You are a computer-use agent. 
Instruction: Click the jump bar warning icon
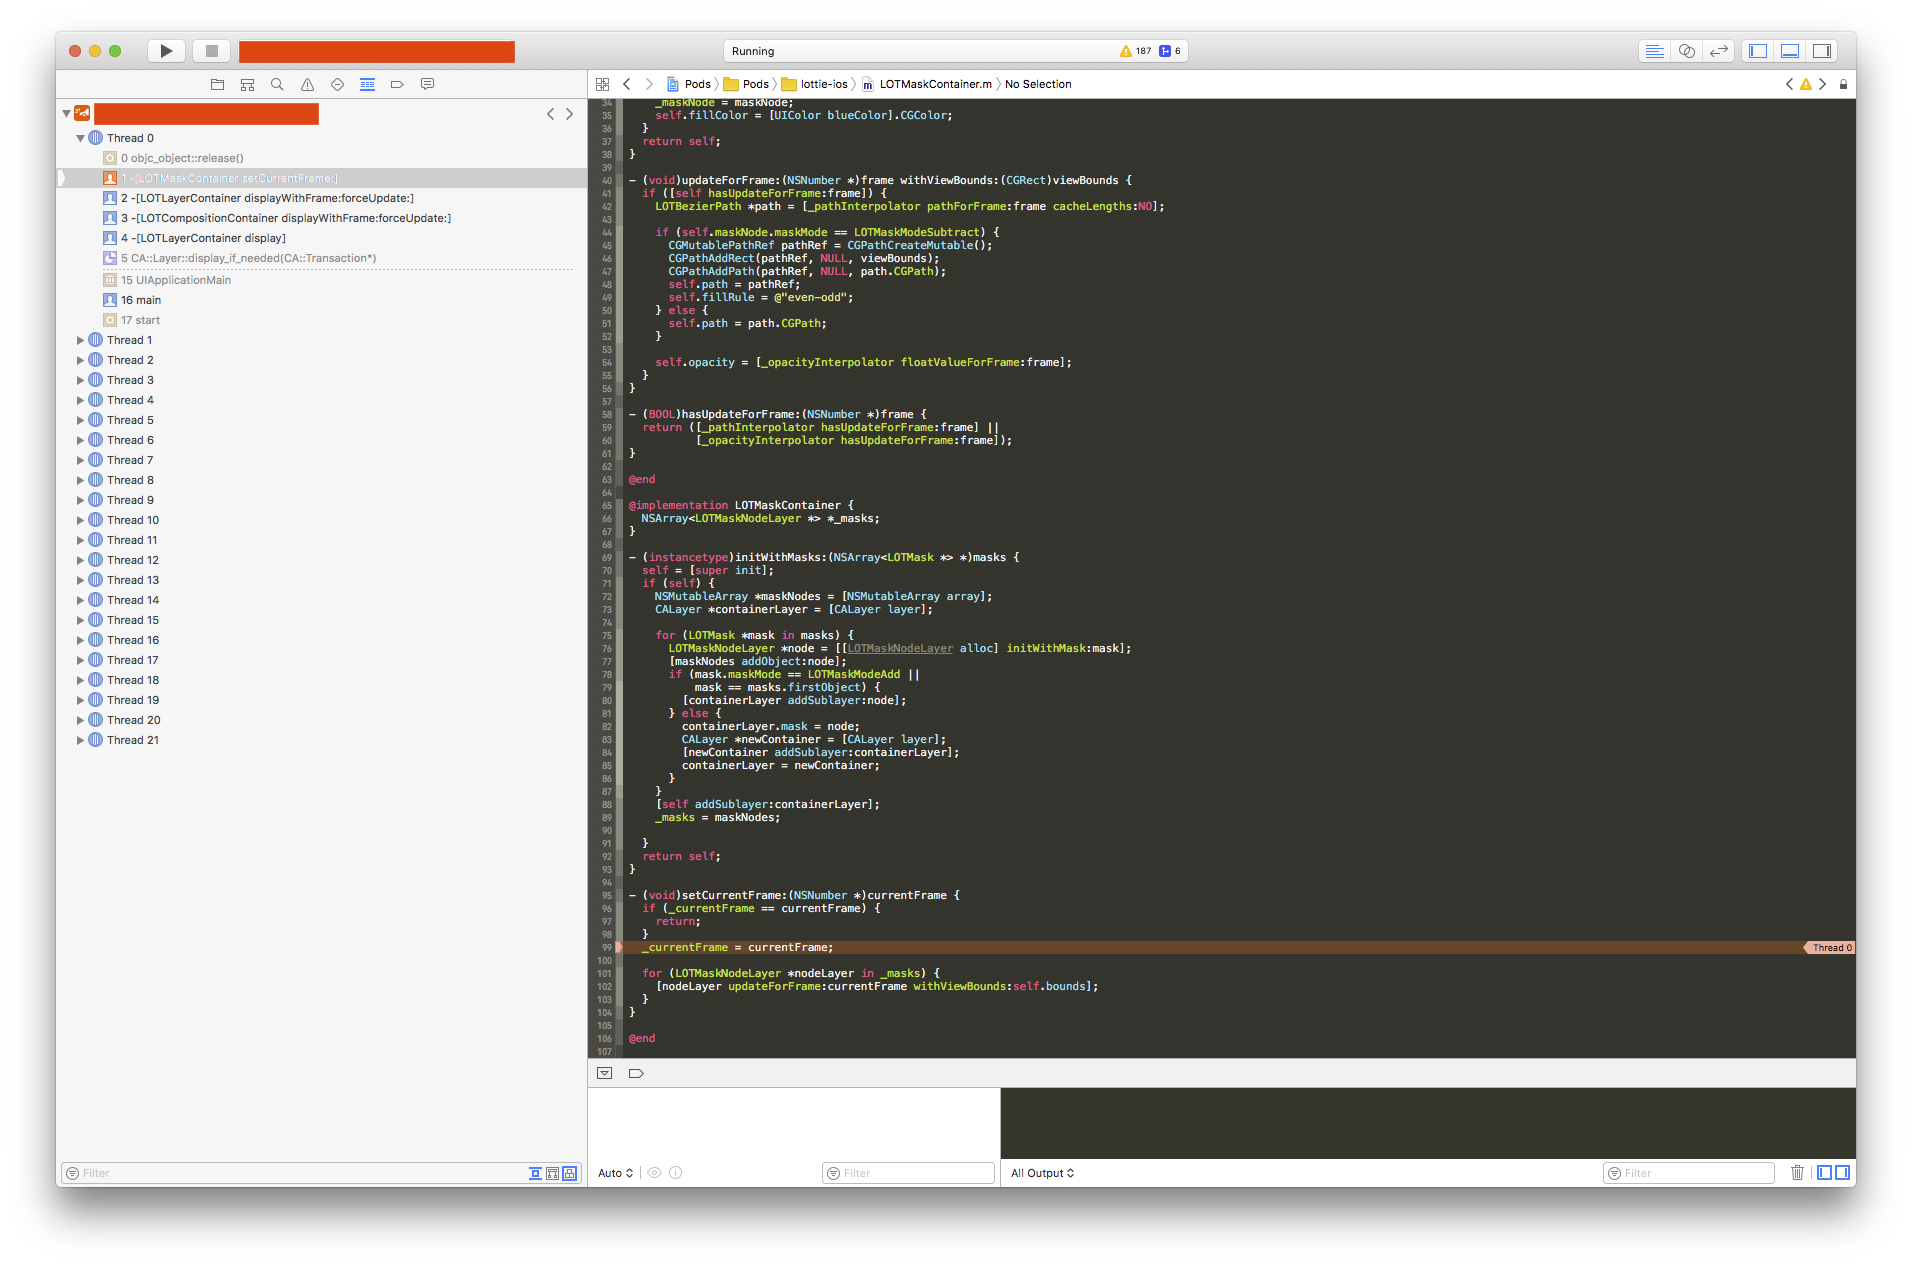coord(1806,85)
